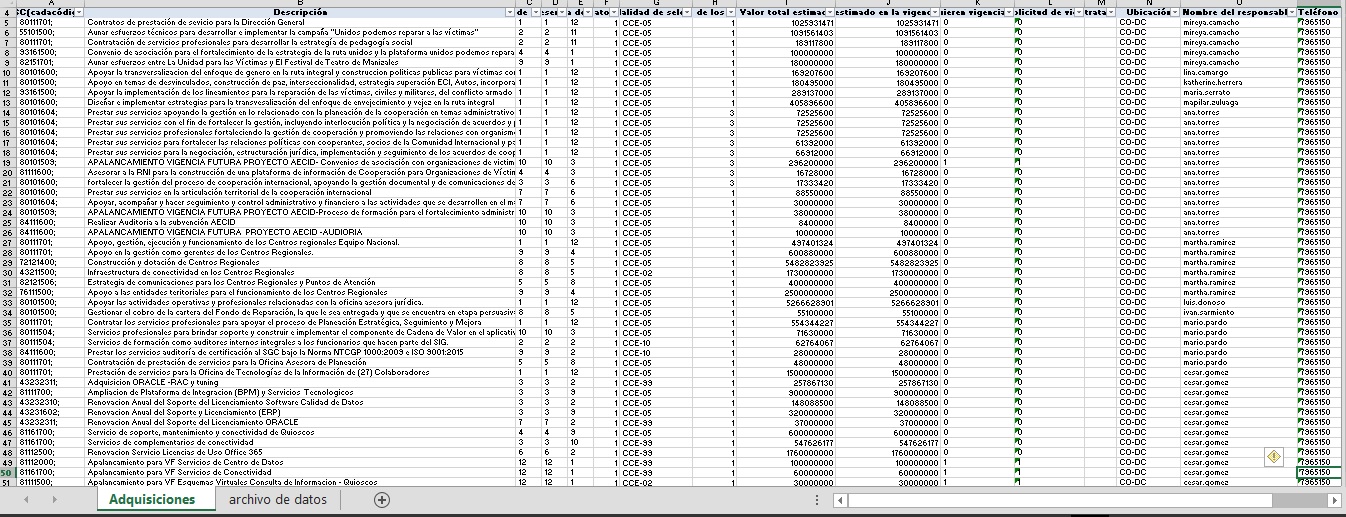Open the column J estimado en la vigencia filter

[x=935, y=12]
